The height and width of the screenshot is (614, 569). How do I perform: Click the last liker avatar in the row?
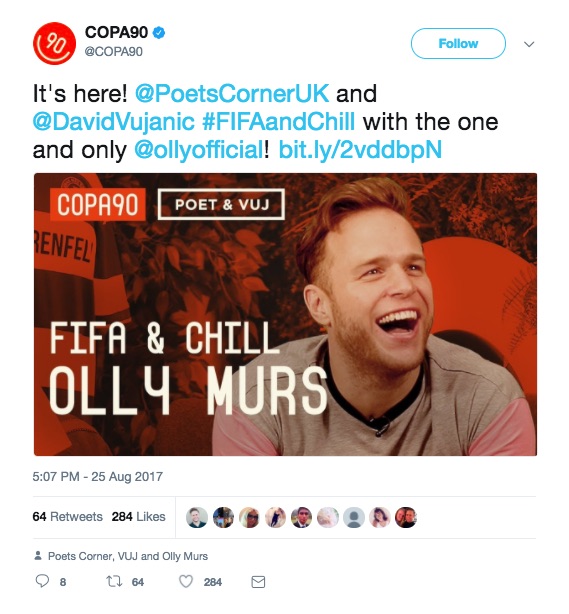point(406,517)
